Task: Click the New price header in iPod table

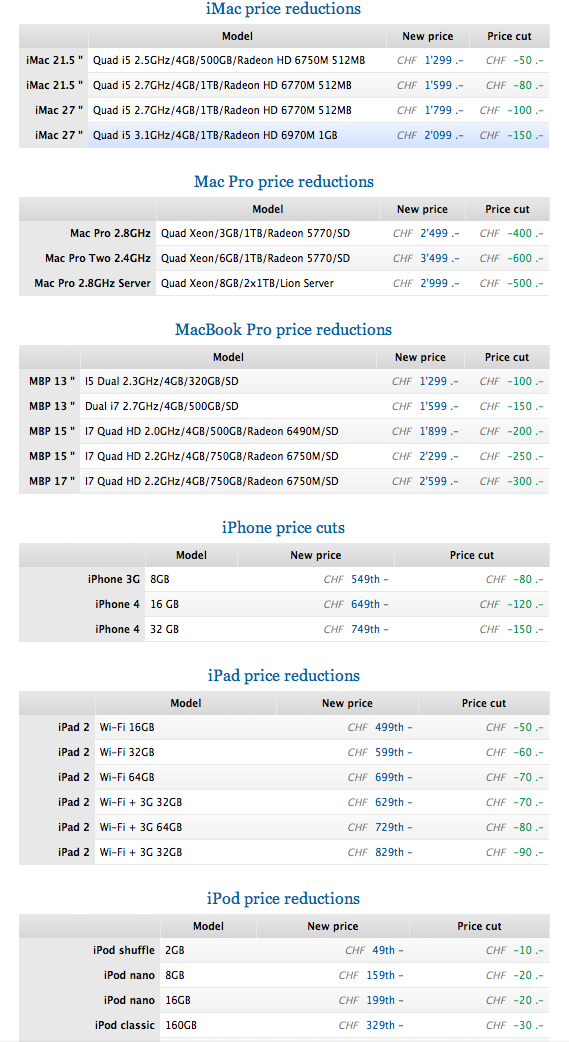Action: point(332,926)
